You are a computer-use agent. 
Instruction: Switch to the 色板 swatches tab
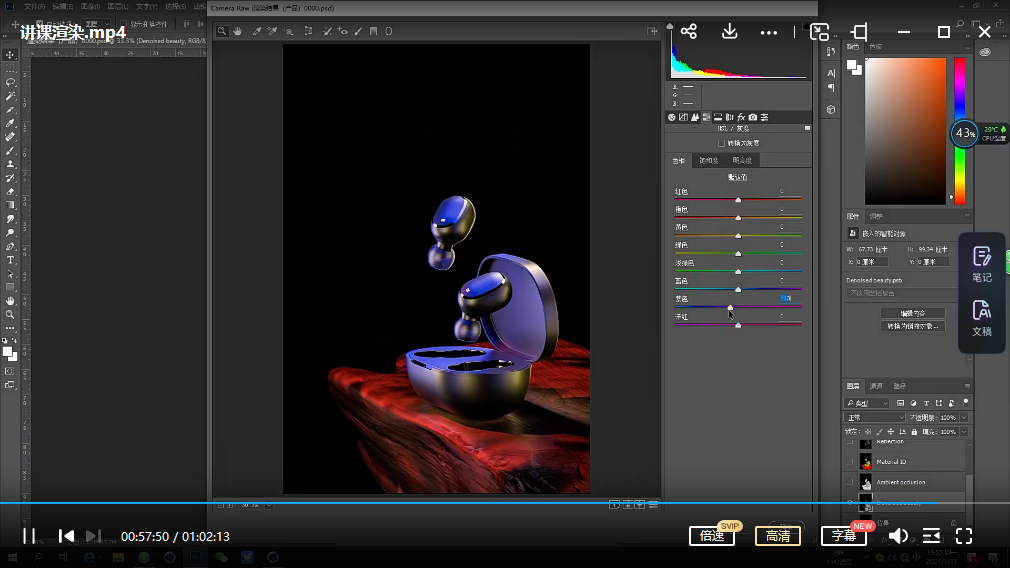(875, 47)
